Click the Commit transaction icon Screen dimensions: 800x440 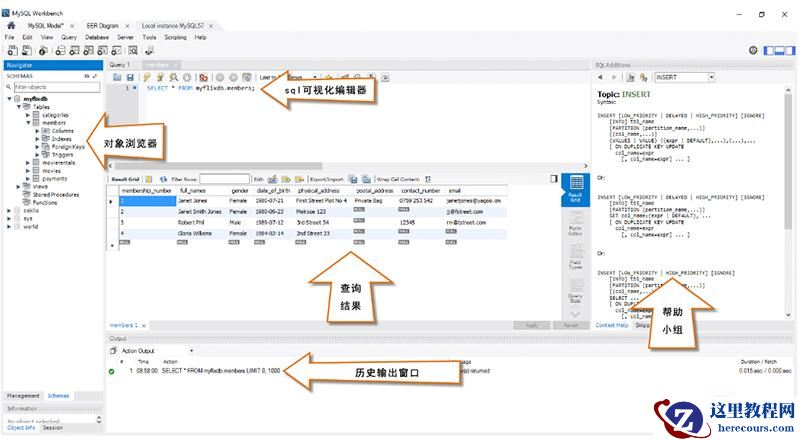220,78
